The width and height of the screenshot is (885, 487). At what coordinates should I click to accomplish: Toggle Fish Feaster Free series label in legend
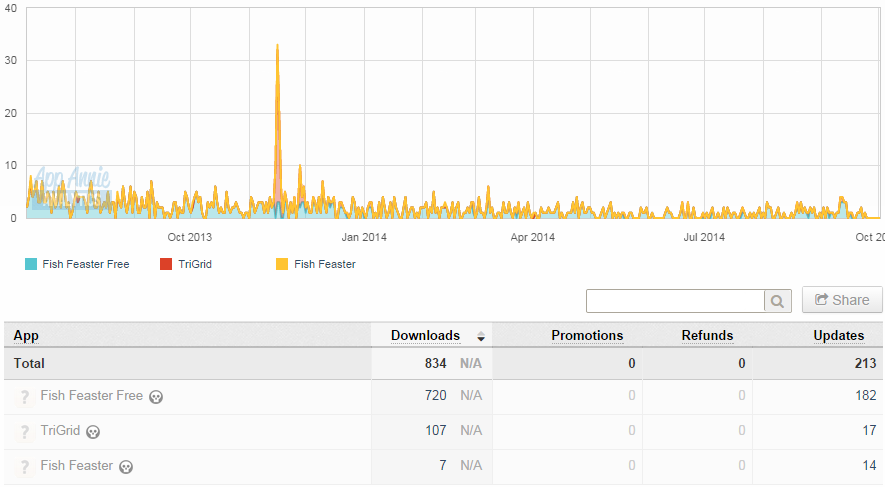pos(86,264)
